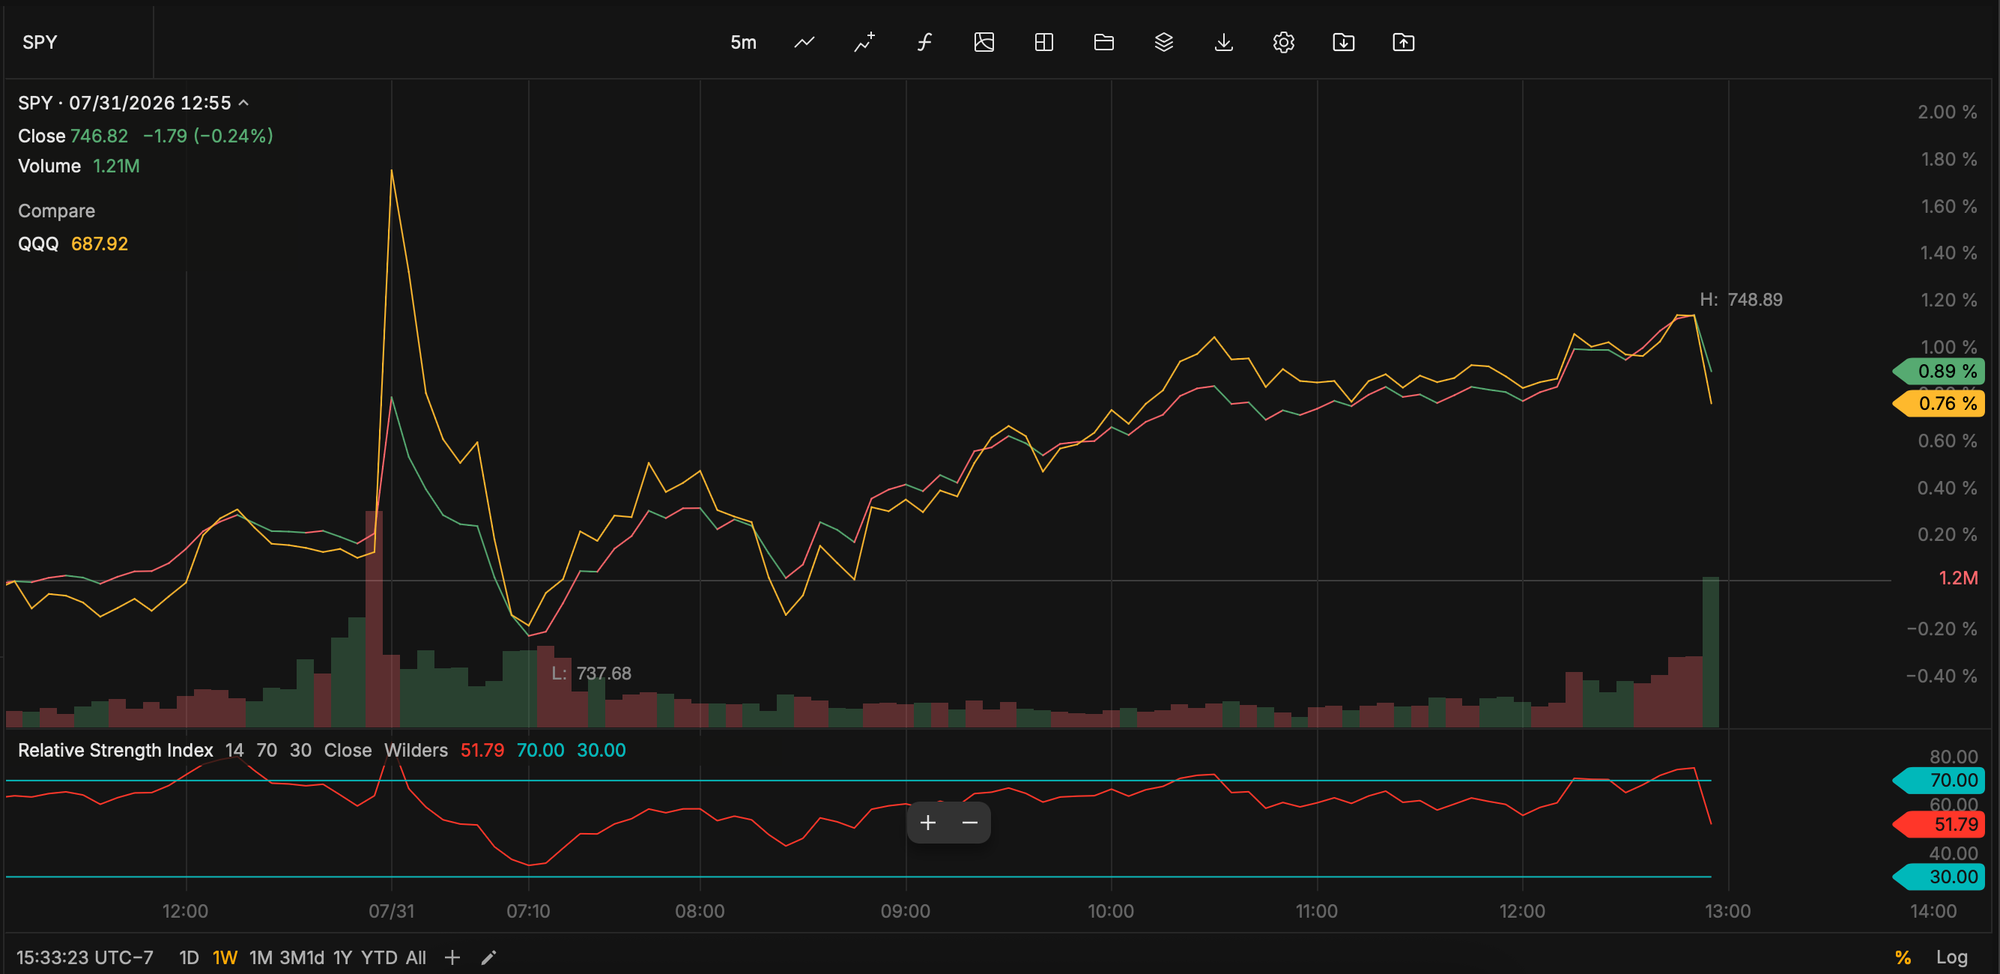The image size is (2000, 974).
Task: Select the QQQ compare series label
Action: click(38, 244)
